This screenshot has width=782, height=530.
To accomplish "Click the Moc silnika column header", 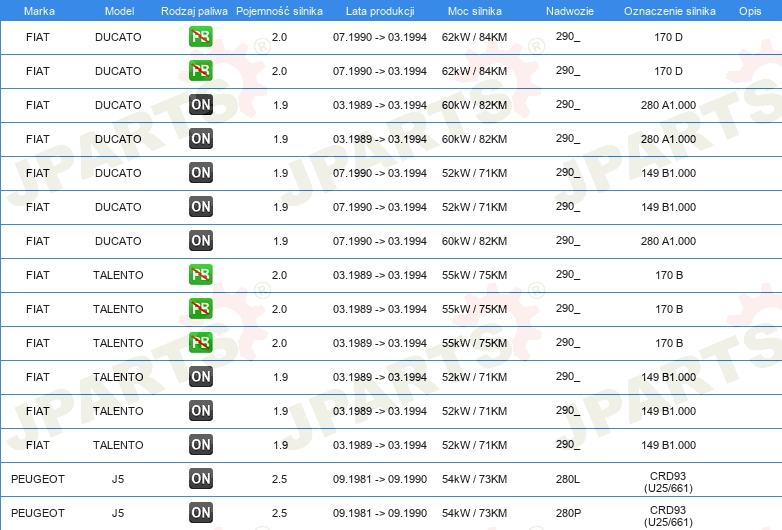I will (474, 11).
